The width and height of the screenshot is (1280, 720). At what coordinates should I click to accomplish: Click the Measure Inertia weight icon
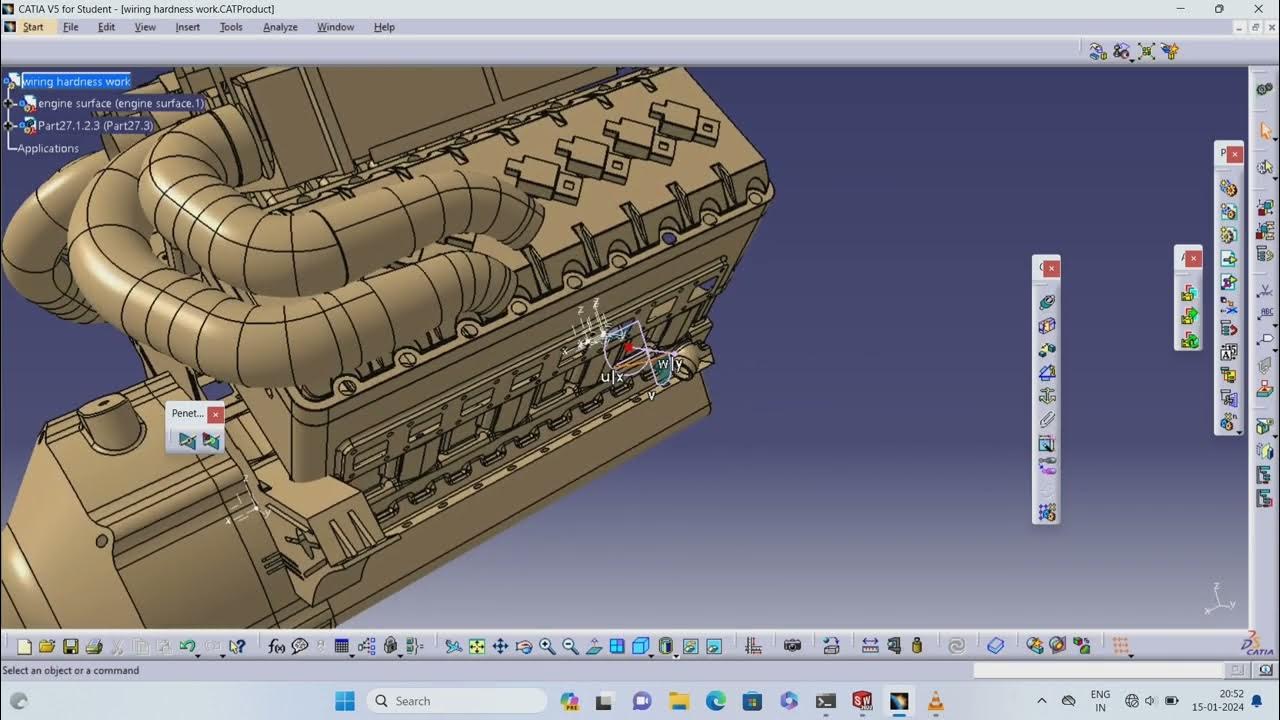[917, 647]
